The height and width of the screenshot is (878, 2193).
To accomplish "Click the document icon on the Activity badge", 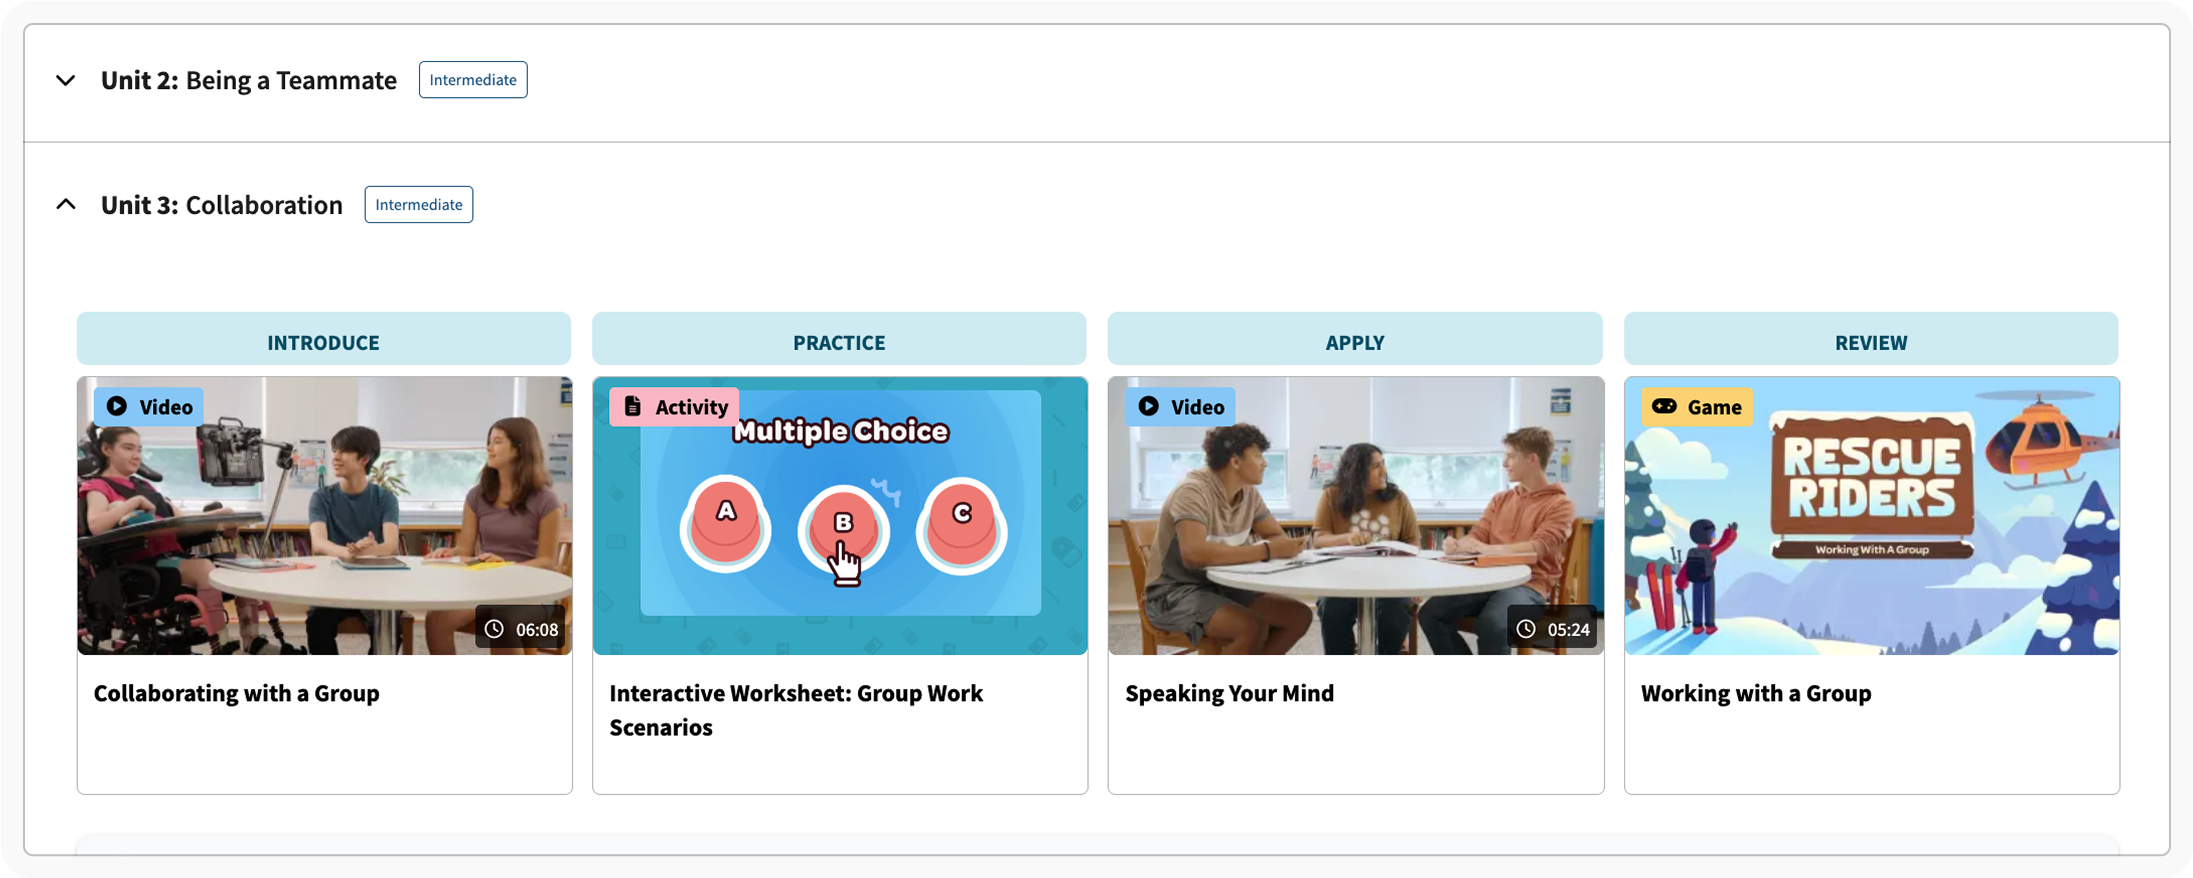I will pos(633,406).
